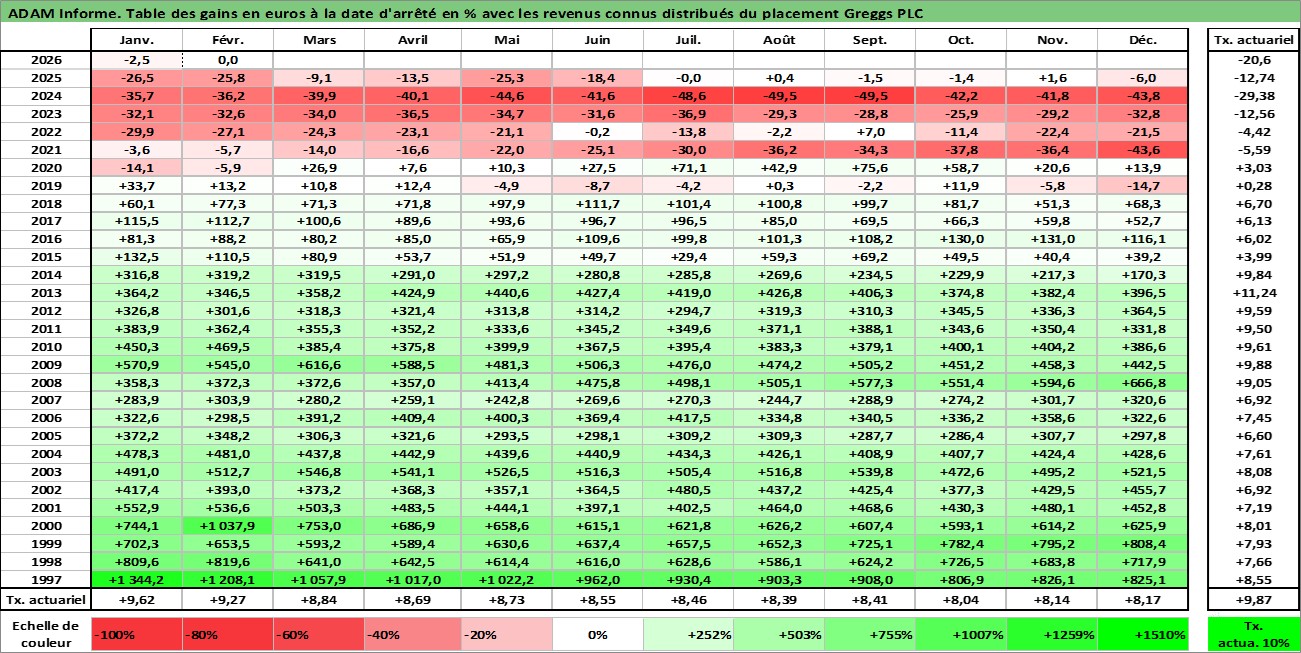This screenshot has height=653, width=1301.
Task: Select the 2026 year row label
Action: [44, 60]
